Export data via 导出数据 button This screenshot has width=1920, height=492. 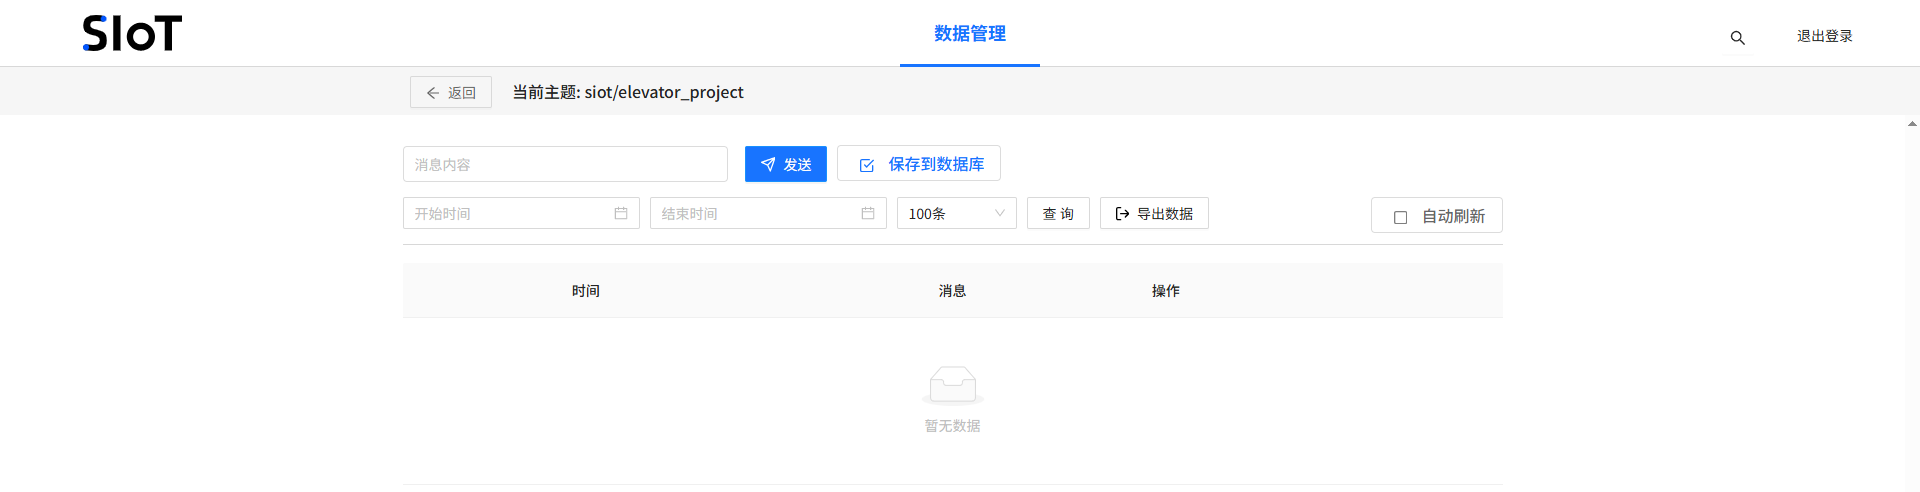[1154, 213]
